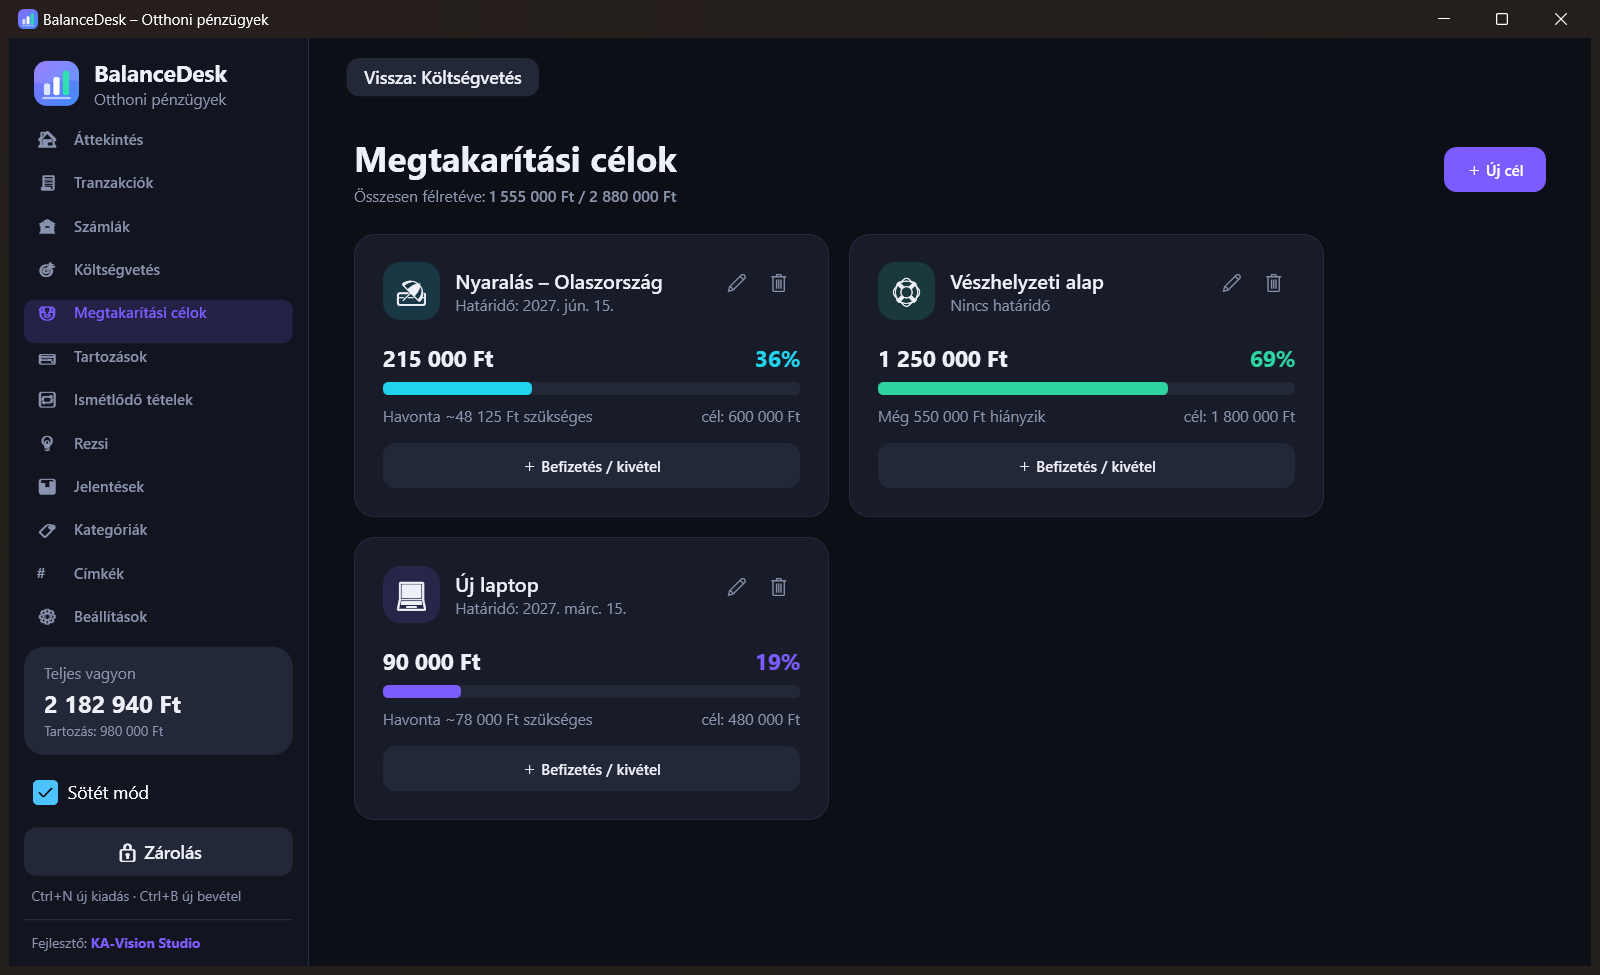Create a new goal with Új cél
The height and width of the screenshot is (975, 1600).
(1494, 170)
